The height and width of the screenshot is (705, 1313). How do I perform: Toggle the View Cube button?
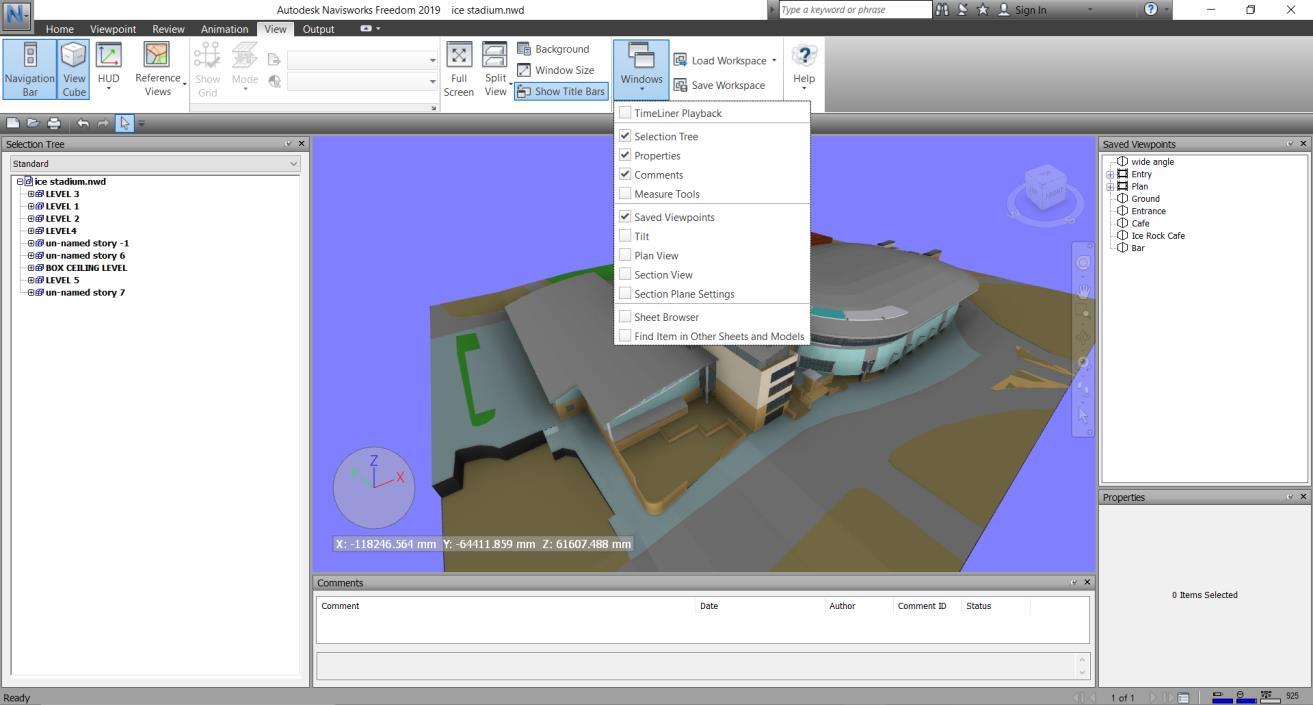[74, 69]
